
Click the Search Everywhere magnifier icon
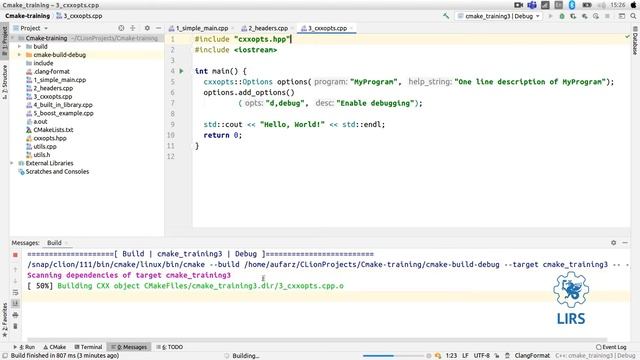[633, 16]
